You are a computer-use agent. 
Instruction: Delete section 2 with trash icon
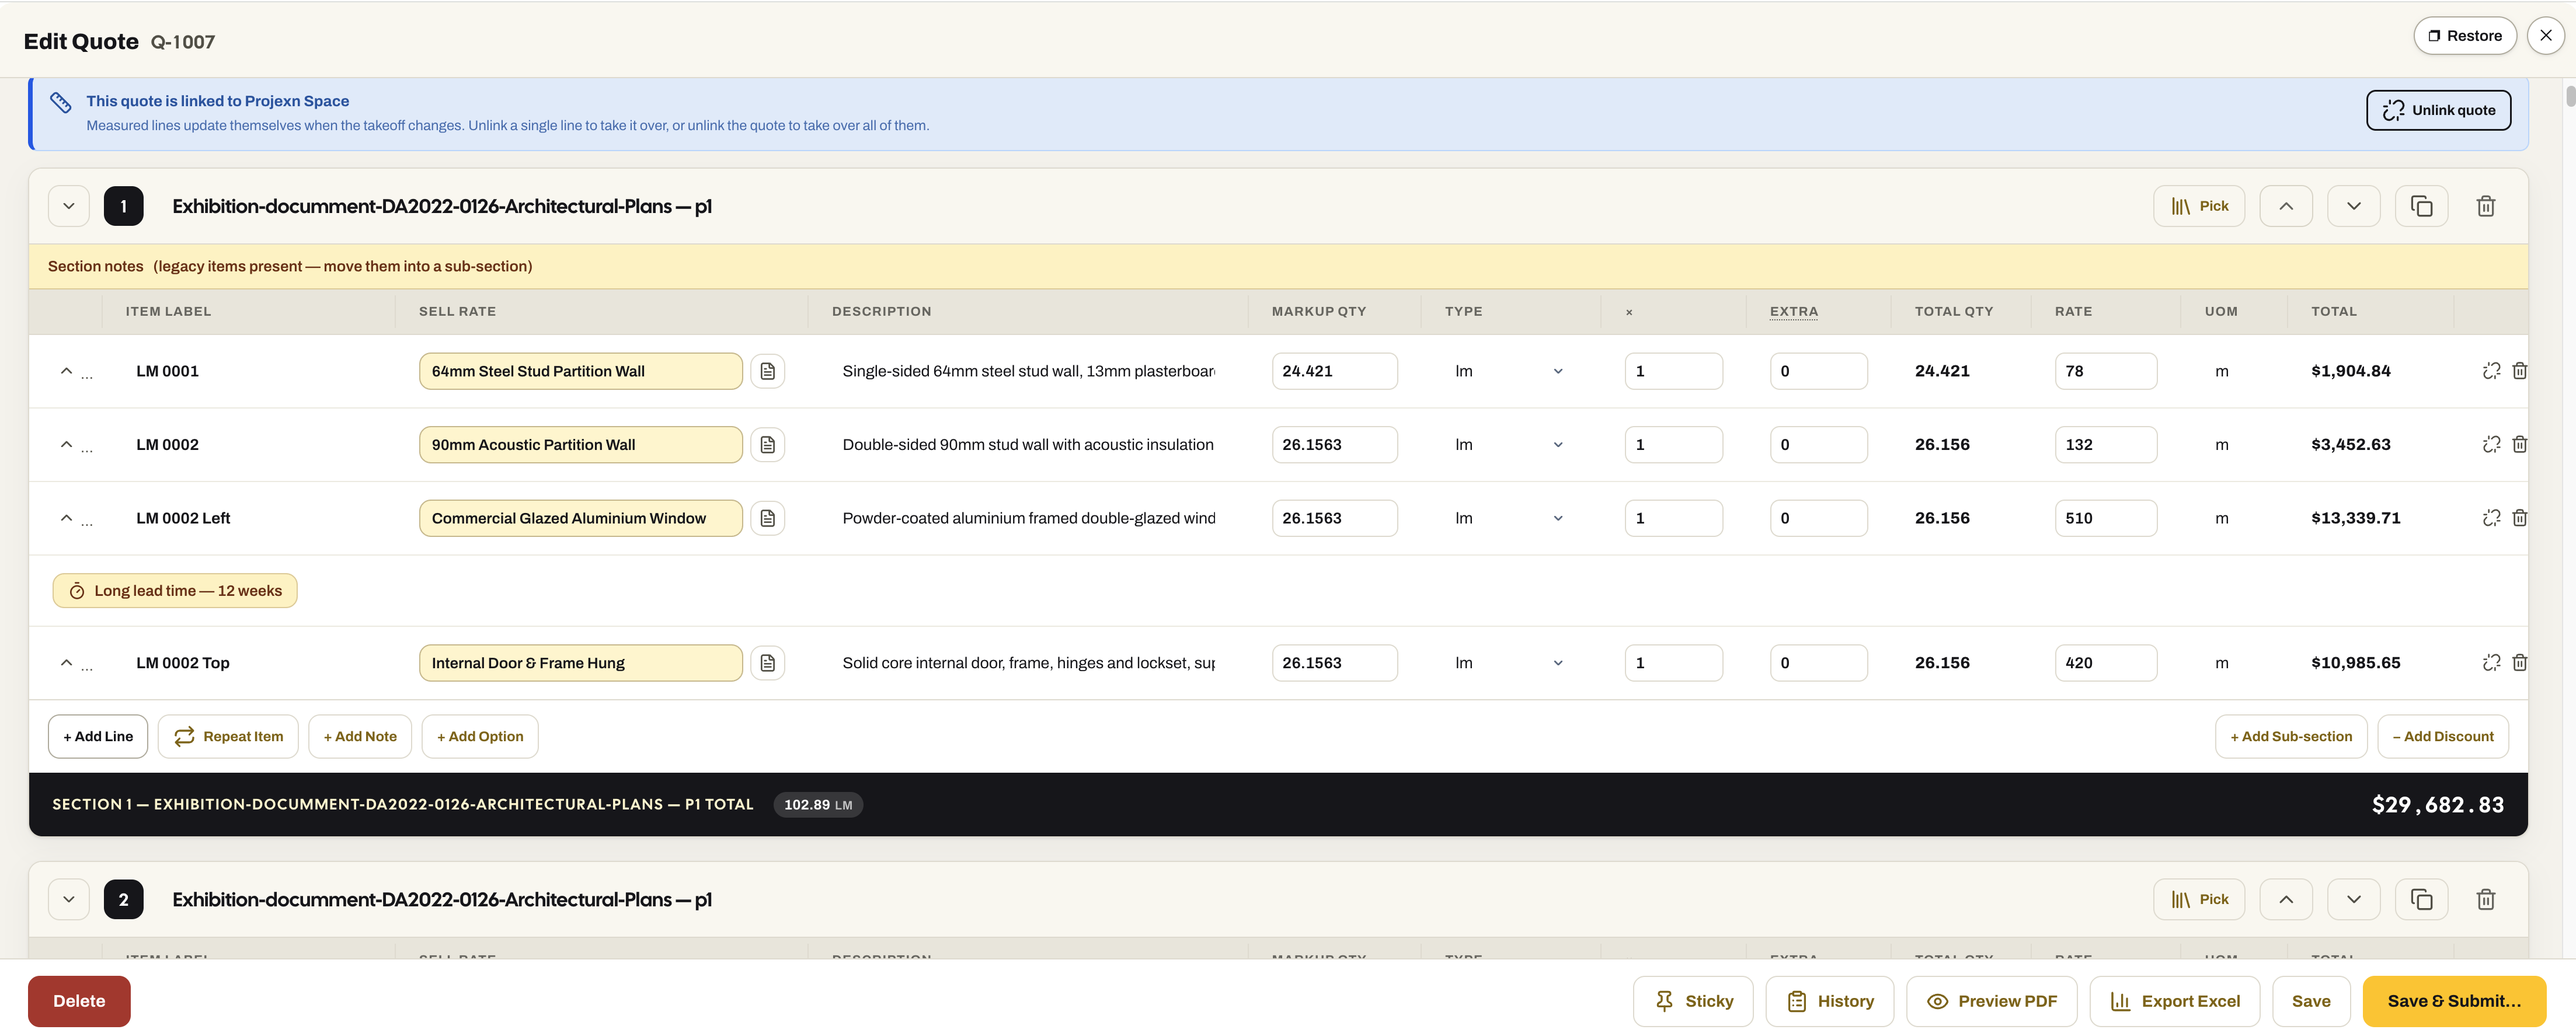coord(2485,899)
